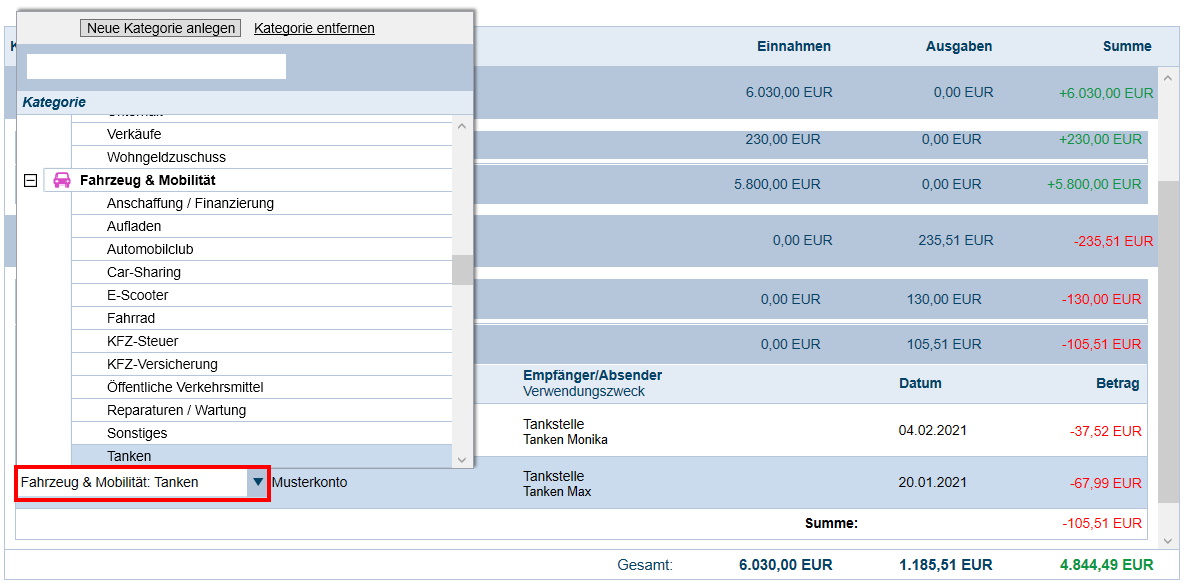Click the 235,51 EUR Ausgaben value

tap(956, 240)
